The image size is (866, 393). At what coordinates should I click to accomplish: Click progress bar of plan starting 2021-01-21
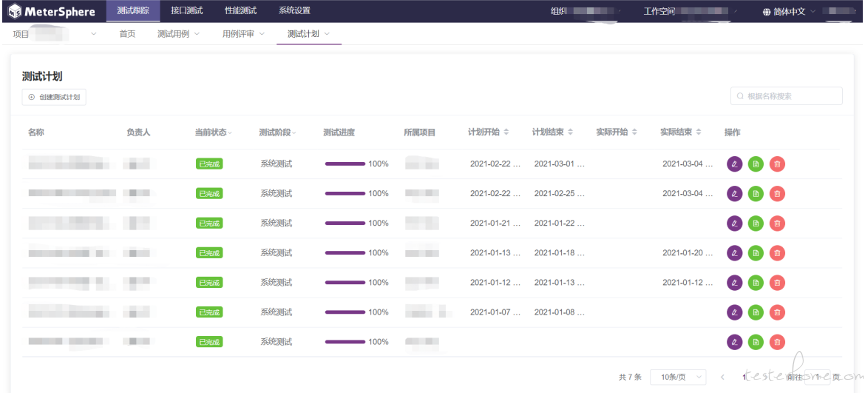(x=345, y=224)
